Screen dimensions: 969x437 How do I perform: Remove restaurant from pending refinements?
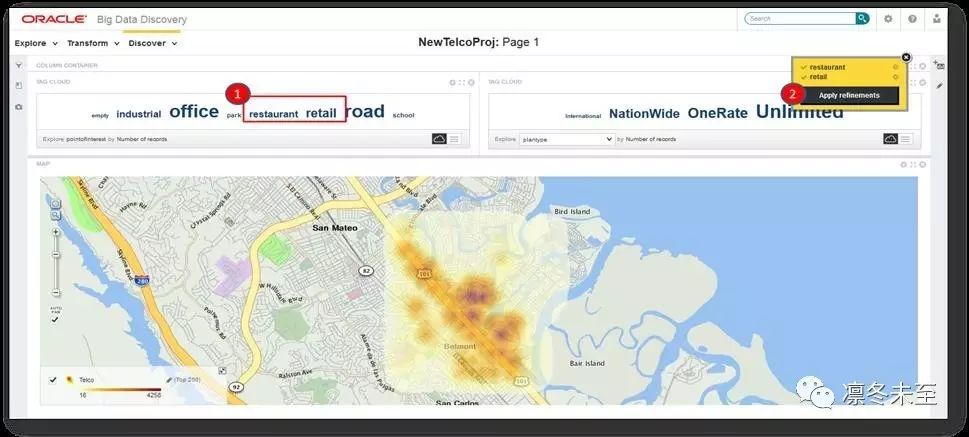[x=895, y=67]
